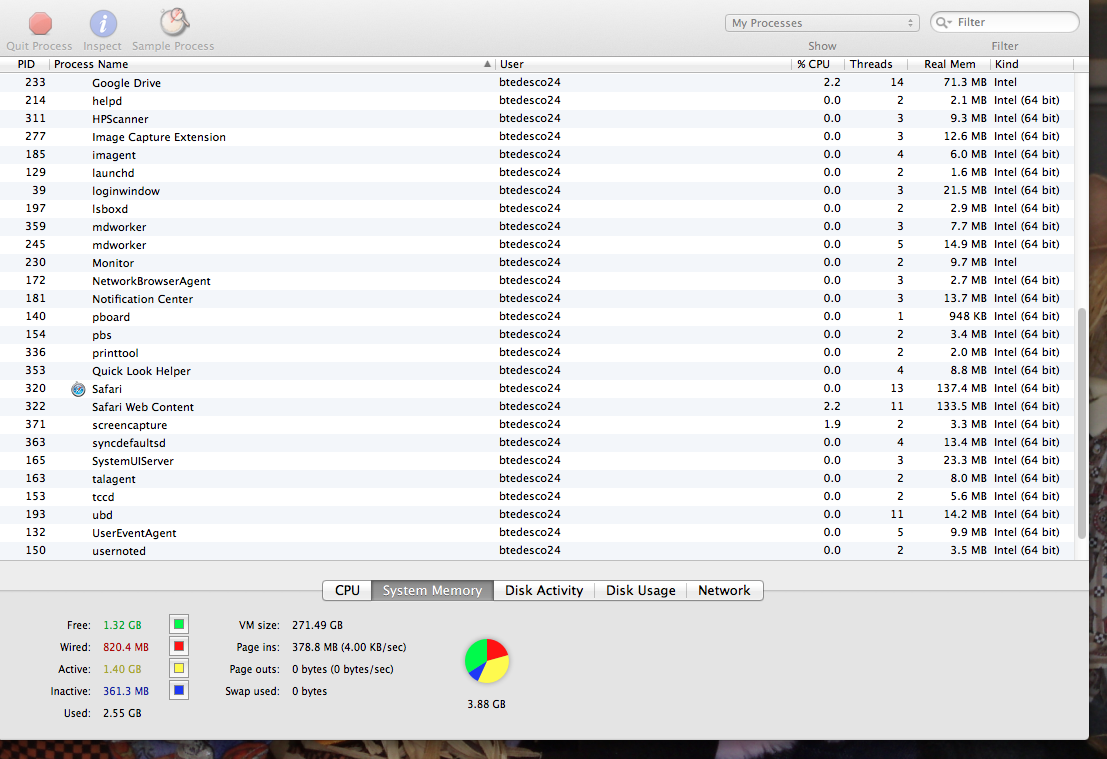Click the 271.49 GB VM size value
This screenshot has height=759, width=1107.
click(317, 625)
